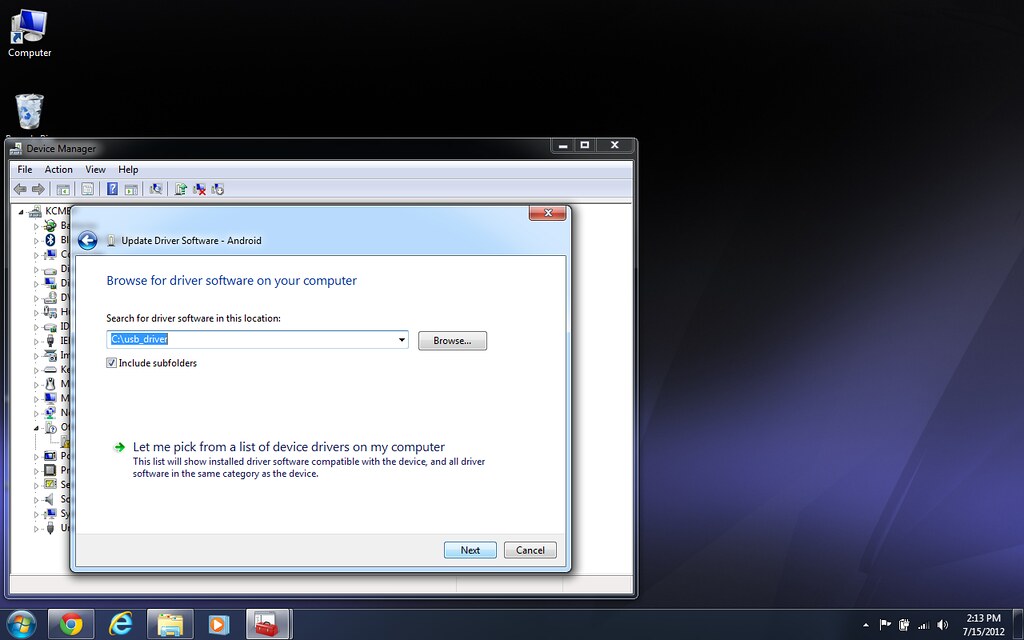Click the Browse... button
This screenshot has width=1024, height=640.
pos(452,341)
